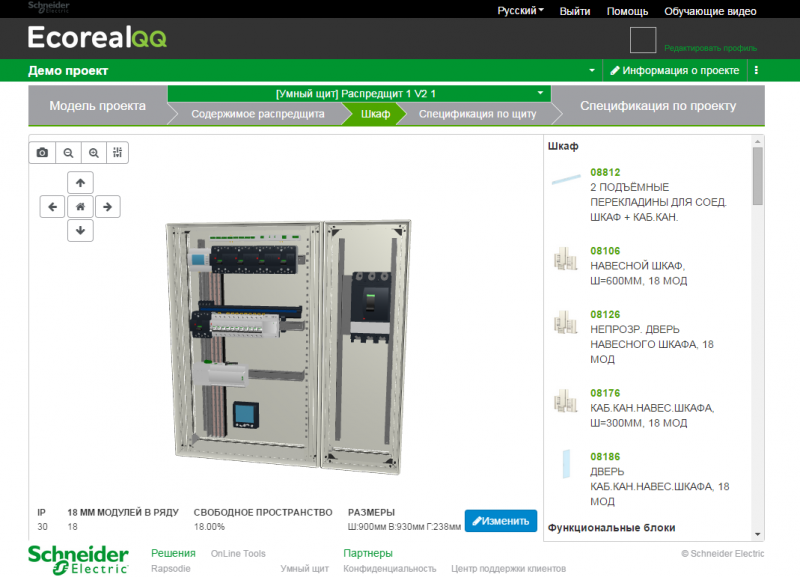Click the © Schneider Electric copyright text

(722, 554)
